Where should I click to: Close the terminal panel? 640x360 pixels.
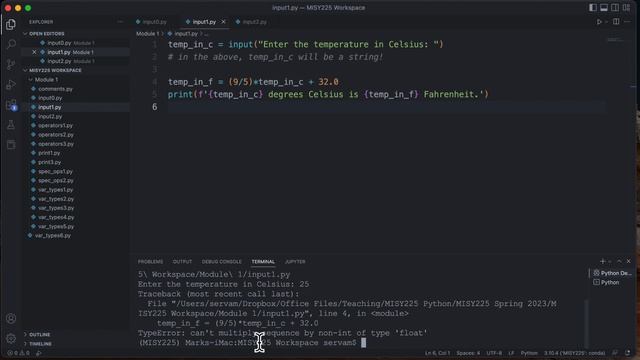pos(629,261)
